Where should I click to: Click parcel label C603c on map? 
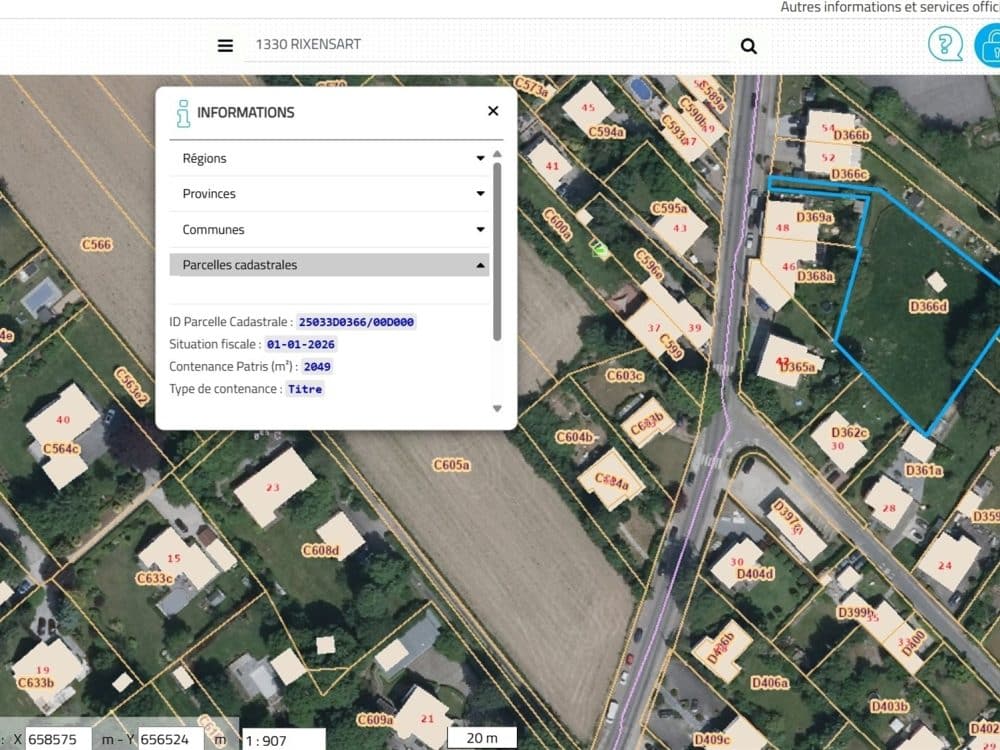(x=624, y=376)
